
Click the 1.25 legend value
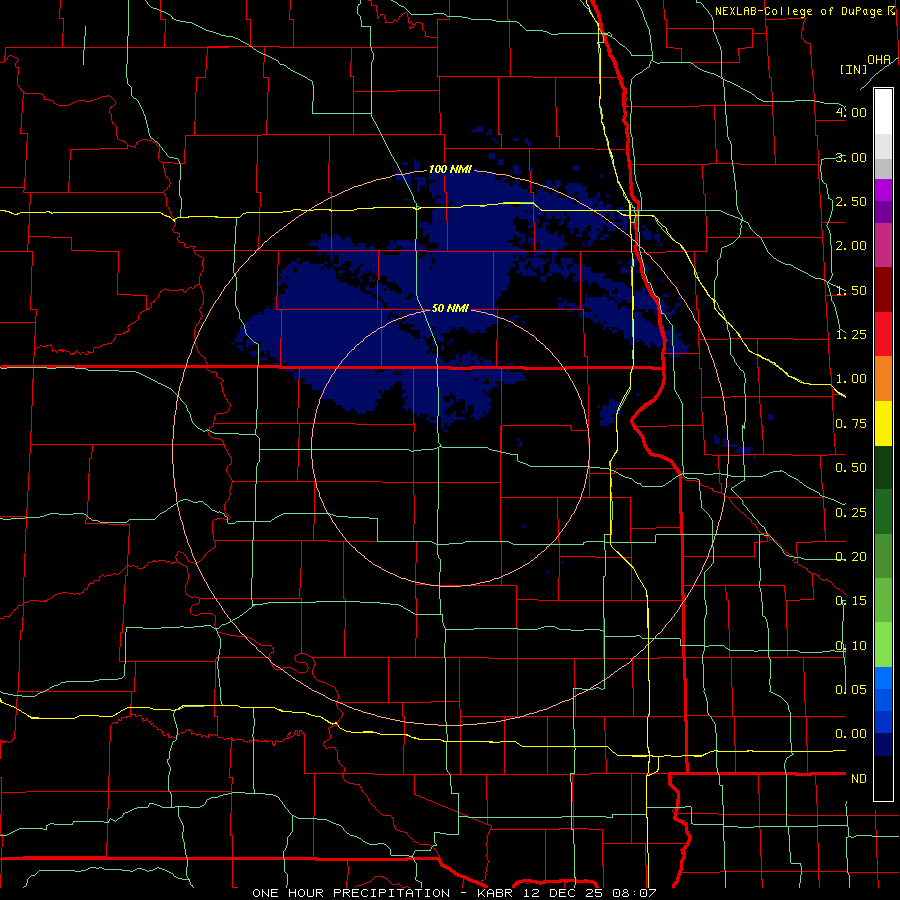851,335
